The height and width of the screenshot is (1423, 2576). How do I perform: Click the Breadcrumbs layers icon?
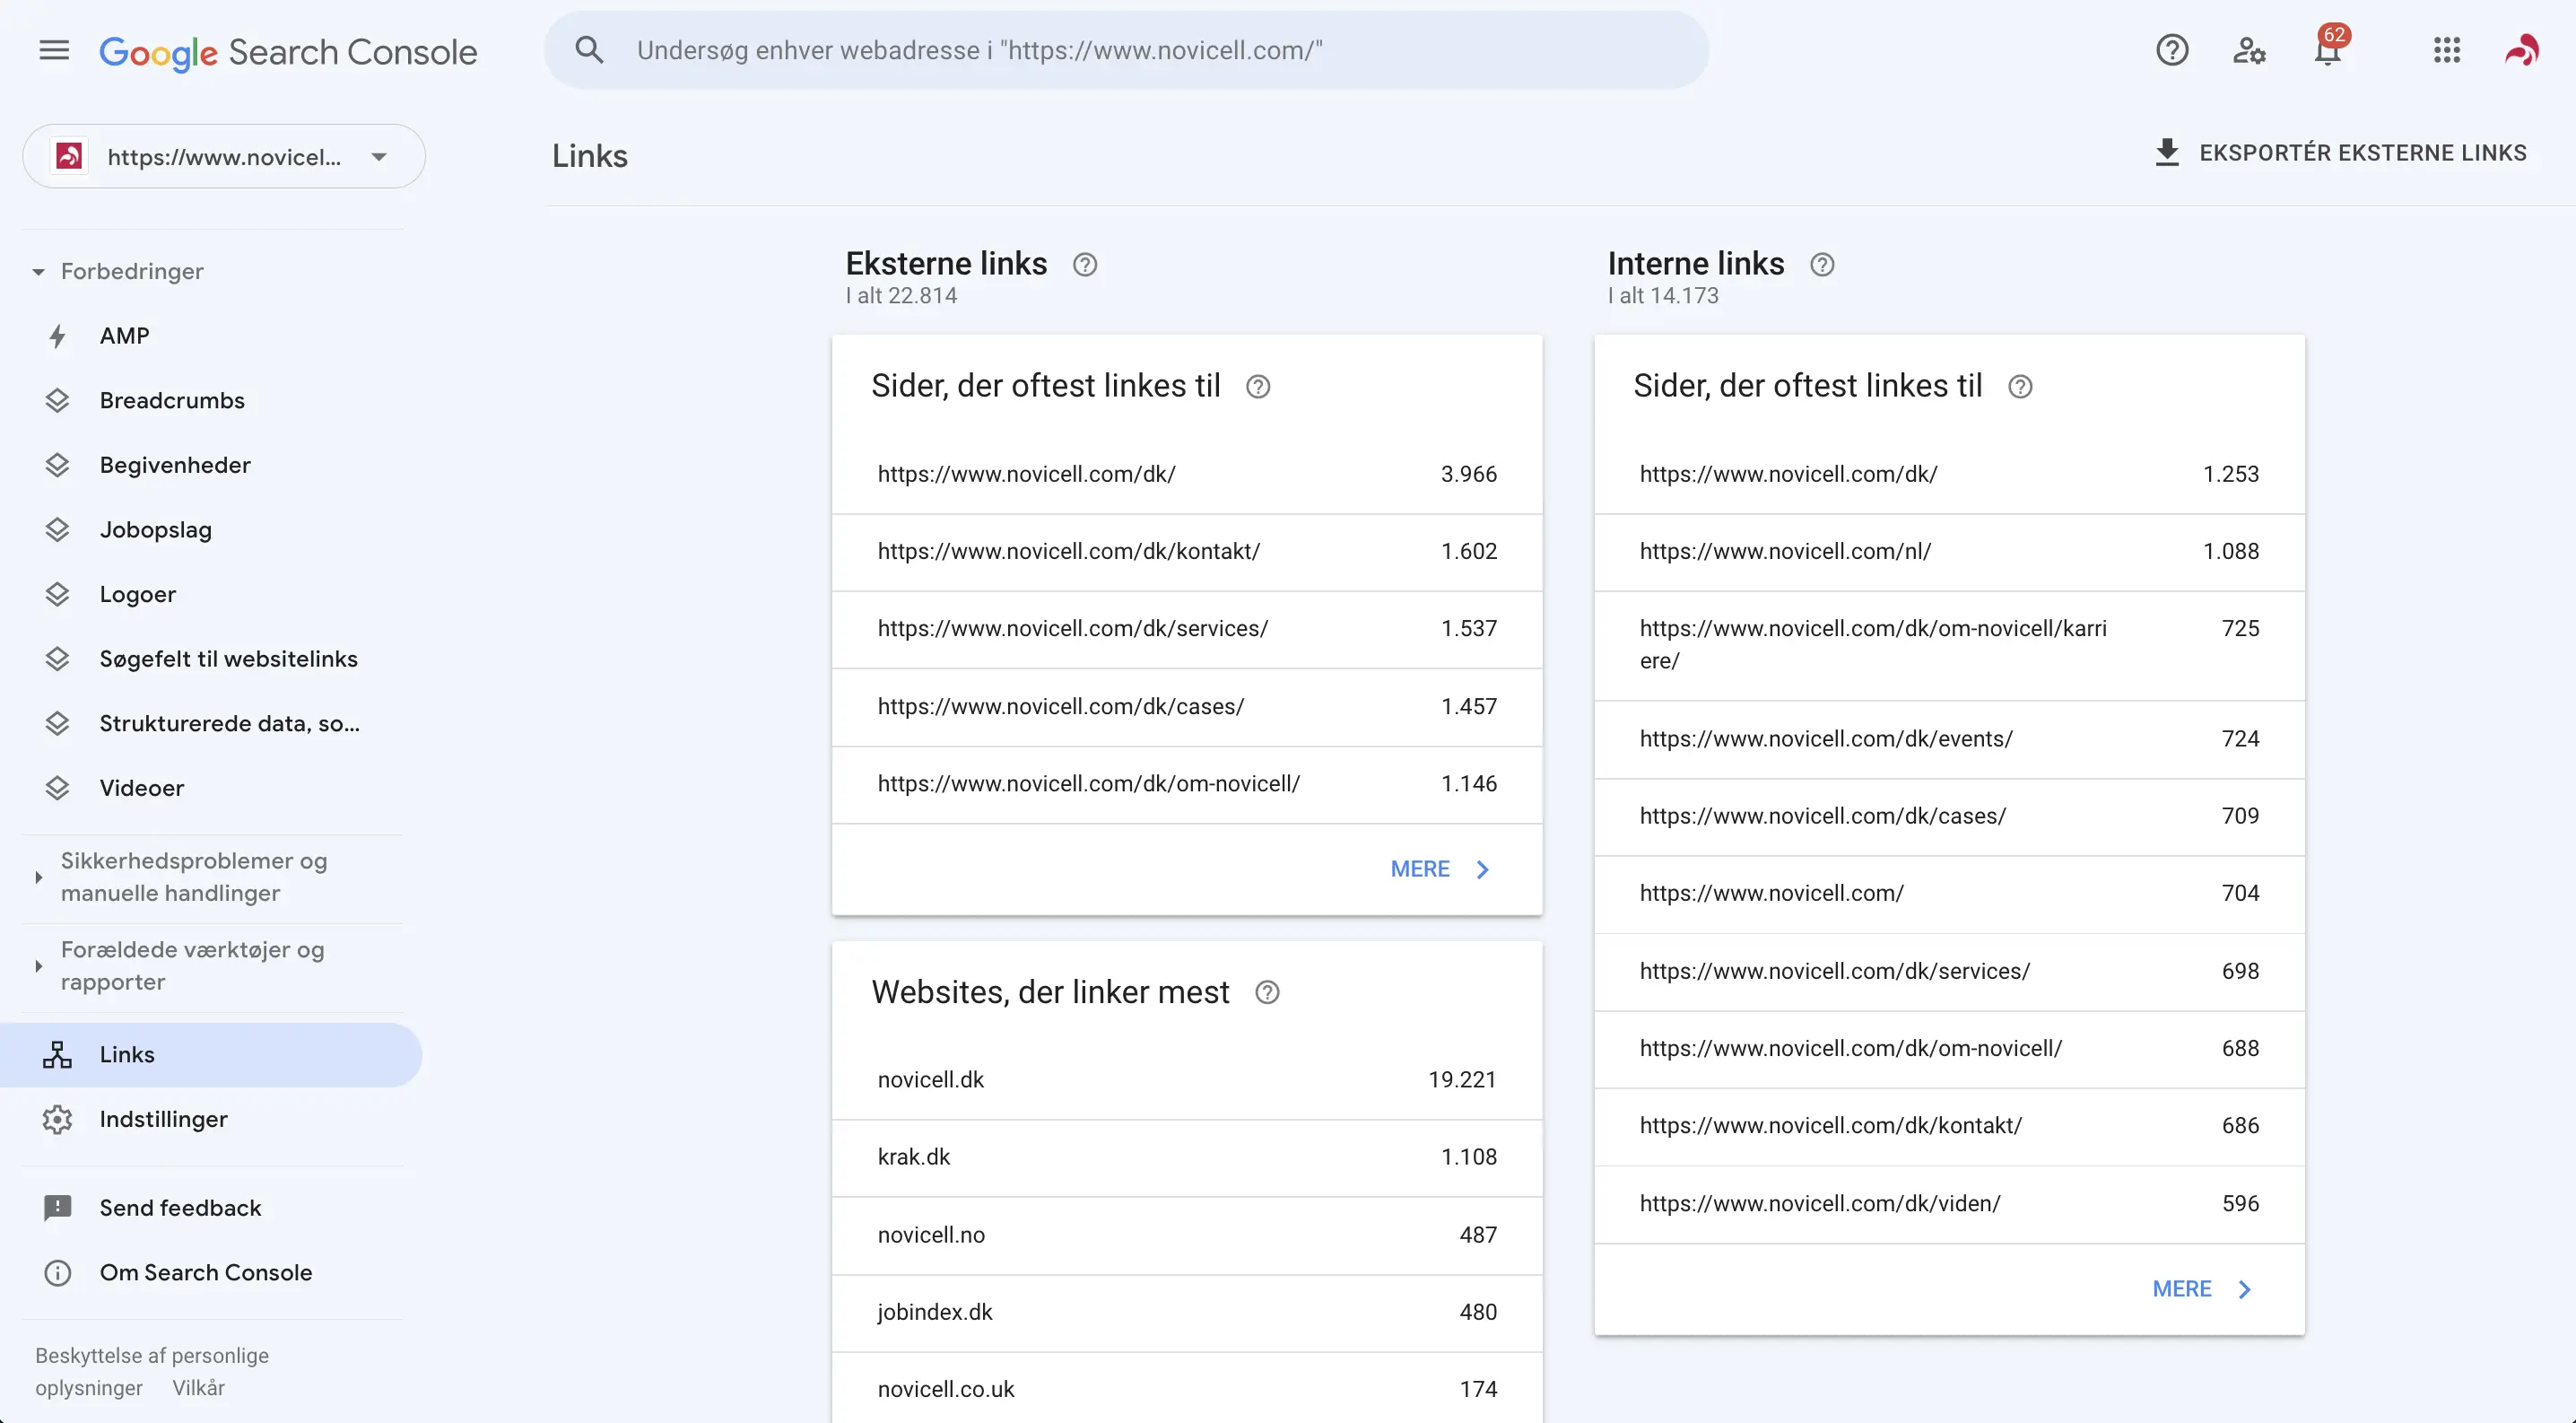[x=57, y=400]
